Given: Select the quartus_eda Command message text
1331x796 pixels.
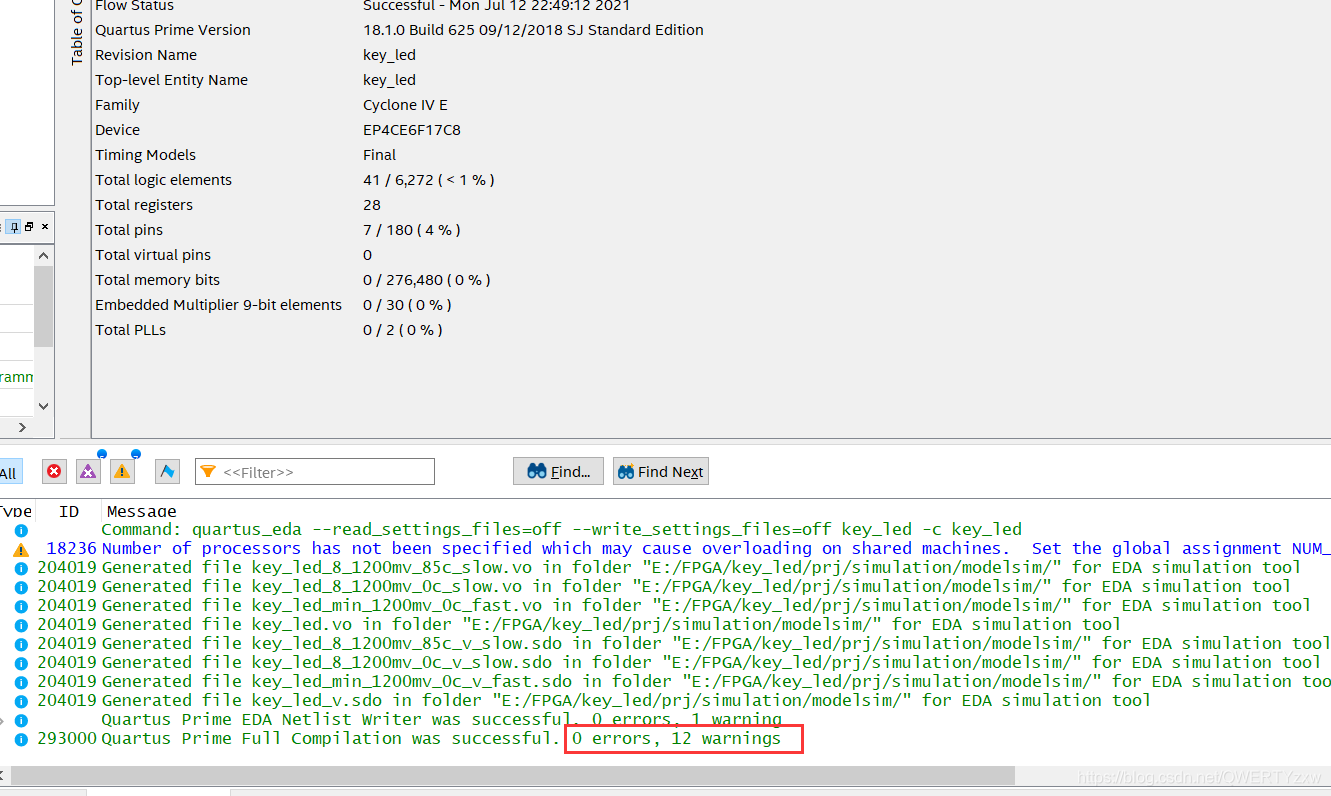Looking at the screenshot, I should click(x=561, y=530).
